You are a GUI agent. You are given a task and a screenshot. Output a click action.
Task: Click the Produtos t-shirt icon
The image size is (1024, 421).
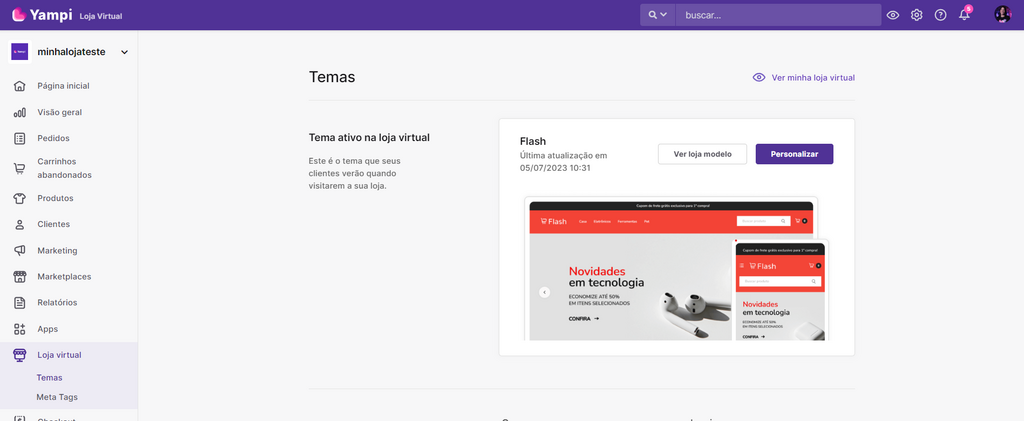click(x=20, y=198)
